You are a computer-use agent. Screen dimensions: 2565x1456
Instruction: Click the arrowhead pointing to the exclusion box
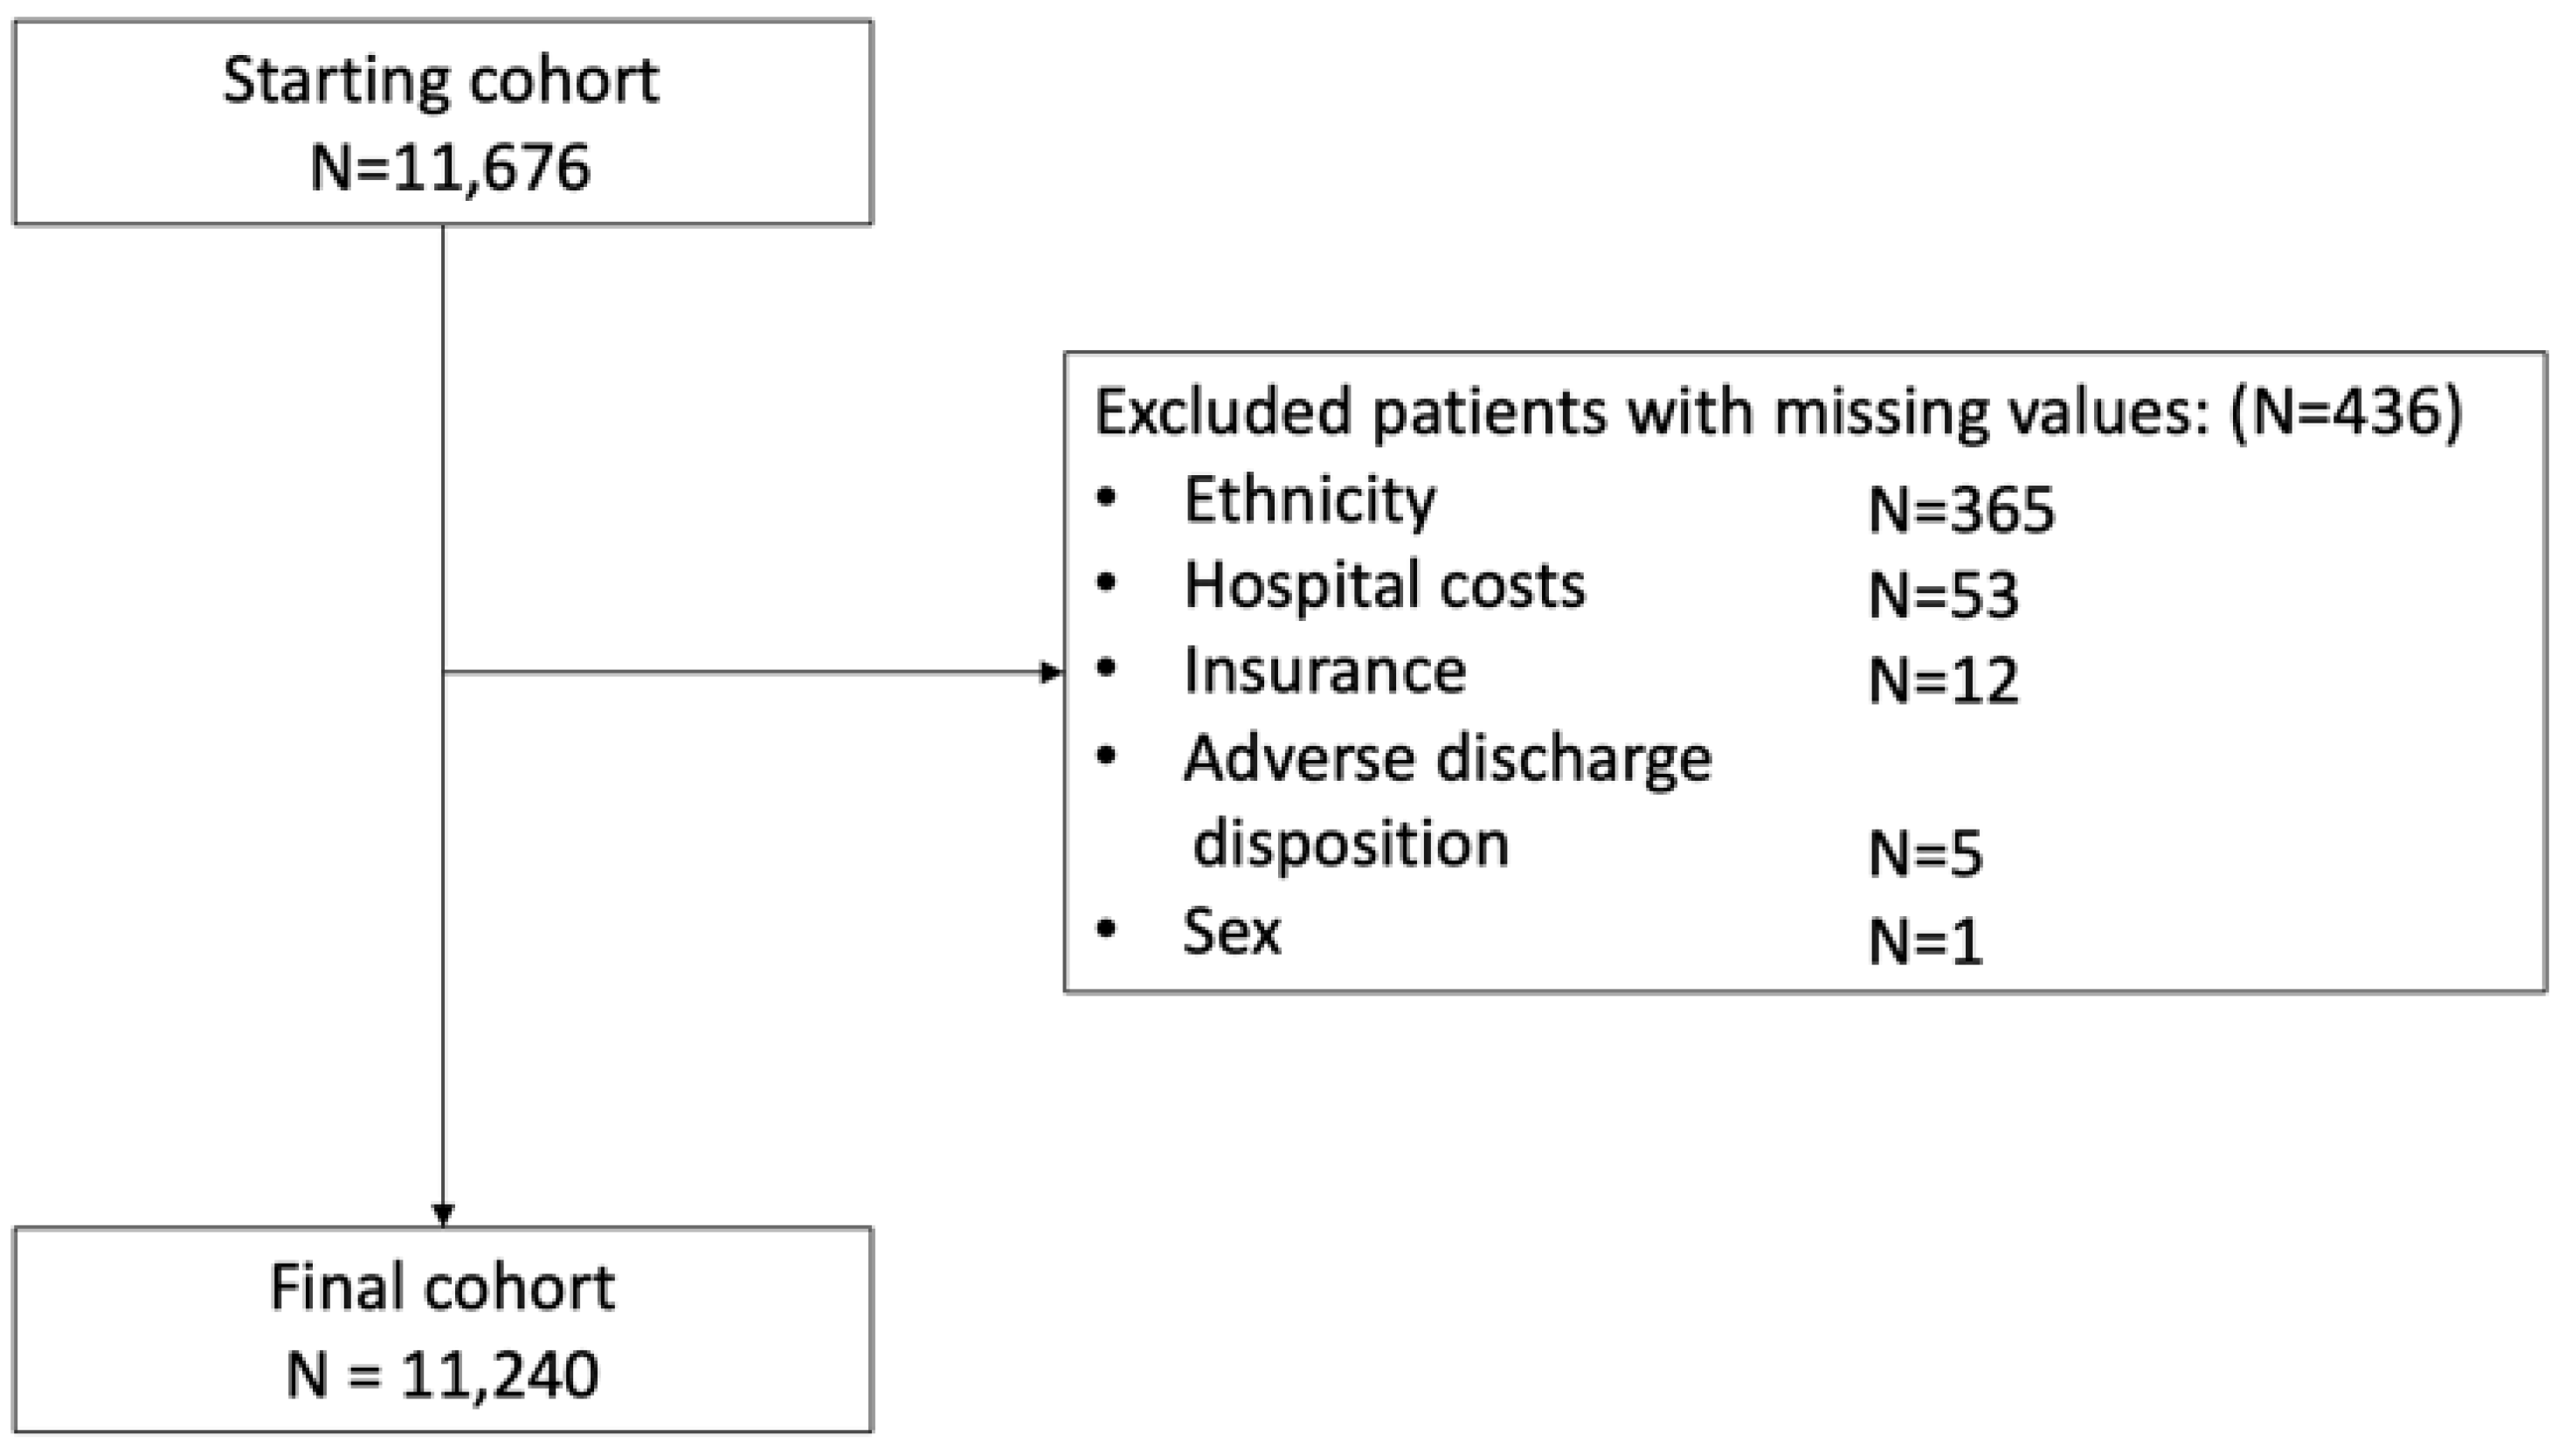(x=1051, y=673)
